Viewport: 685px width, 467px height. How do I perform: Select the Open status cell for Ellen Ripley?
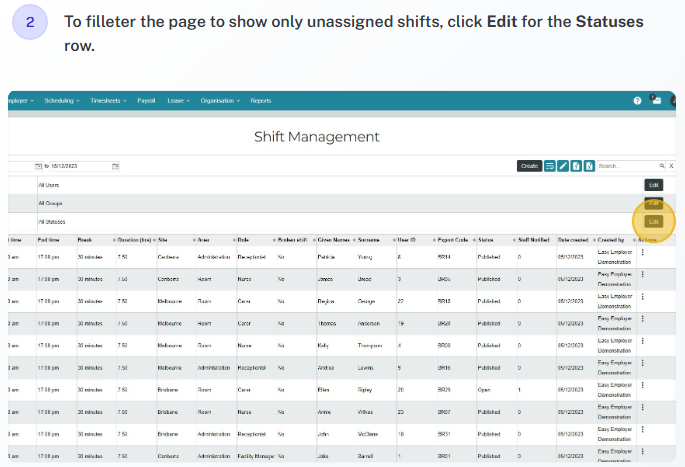tap(484, 390)
